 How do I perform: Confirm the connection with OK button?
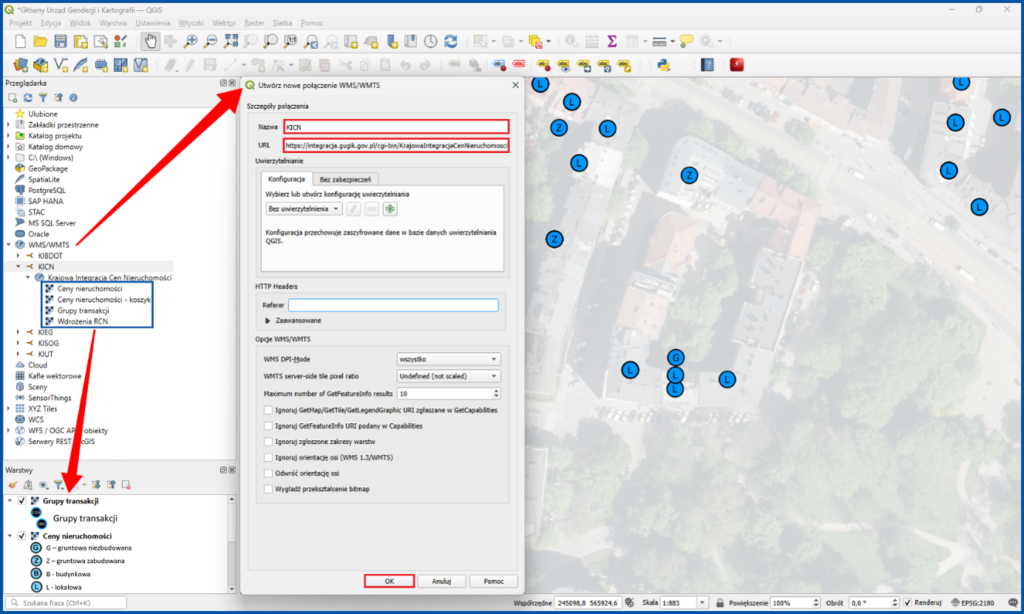coord(389,581)
